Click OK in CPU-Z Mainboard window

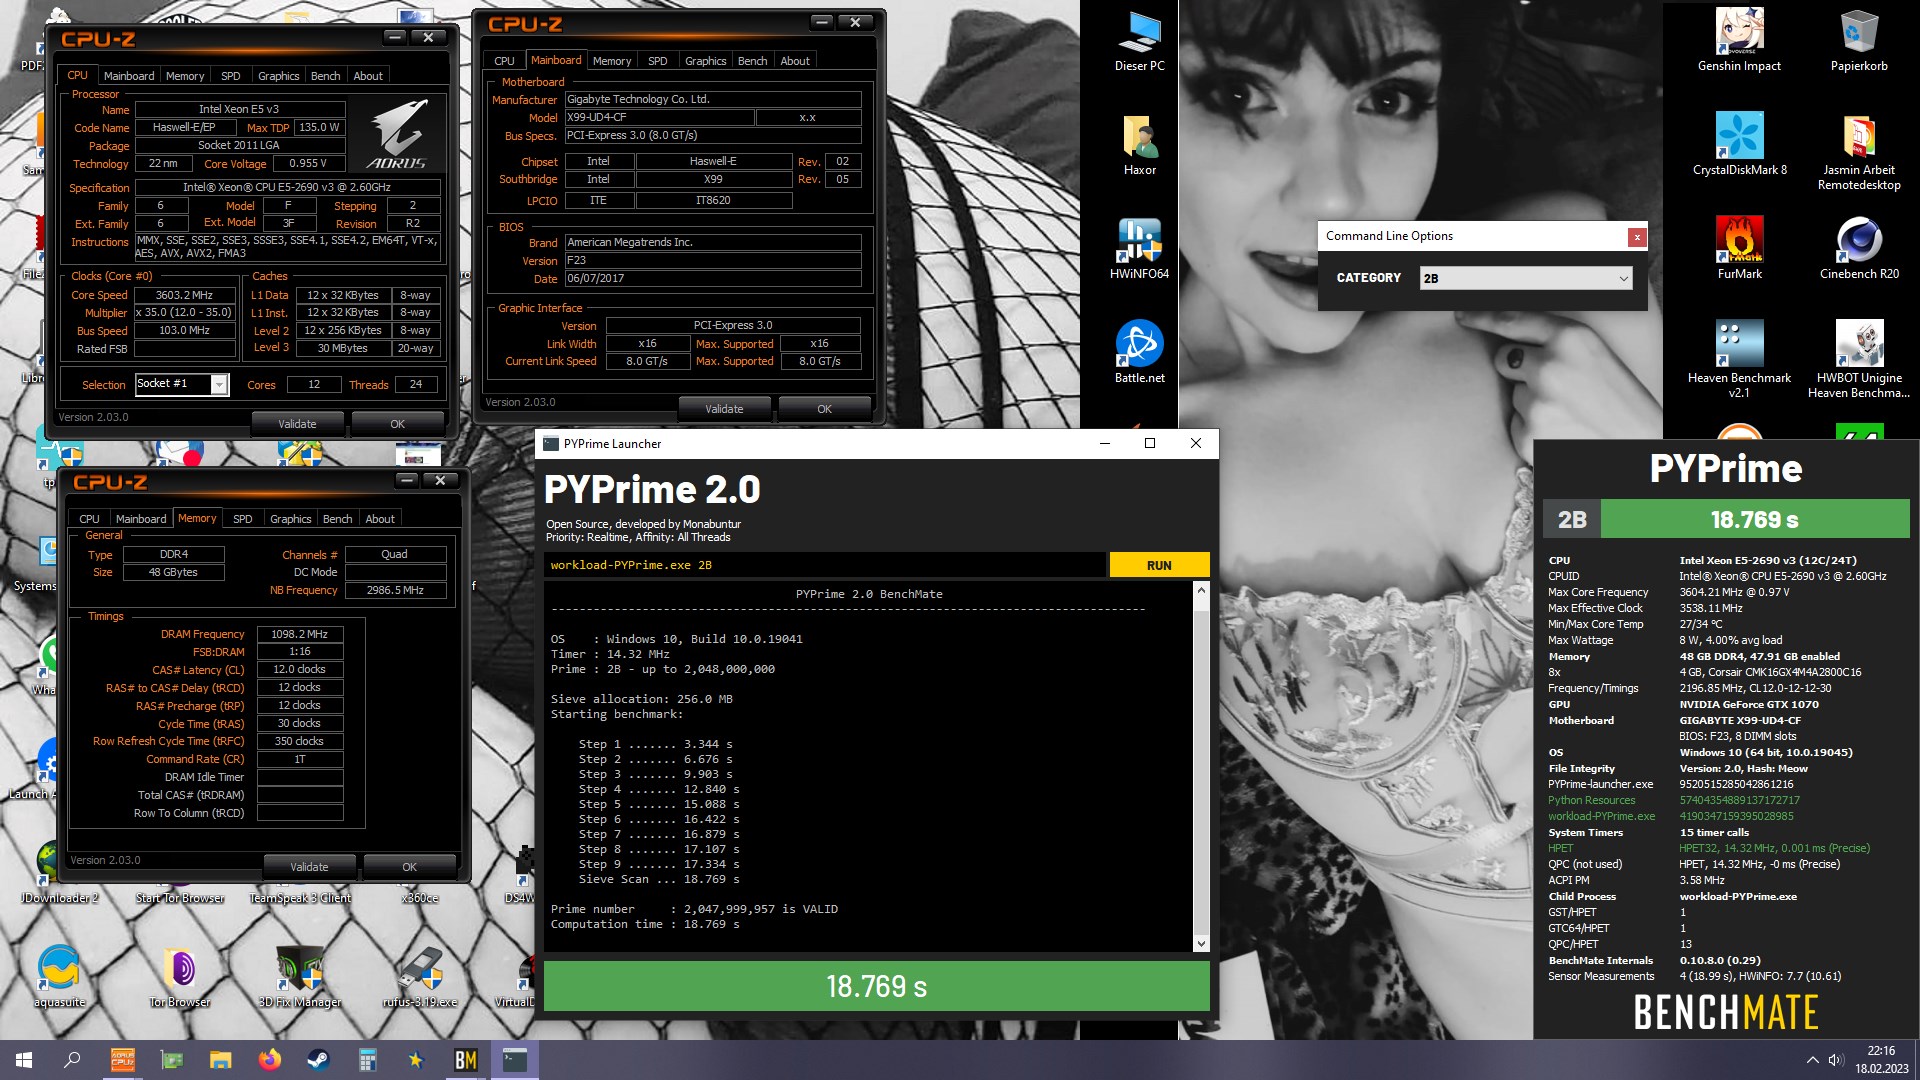tap(824, 409)
